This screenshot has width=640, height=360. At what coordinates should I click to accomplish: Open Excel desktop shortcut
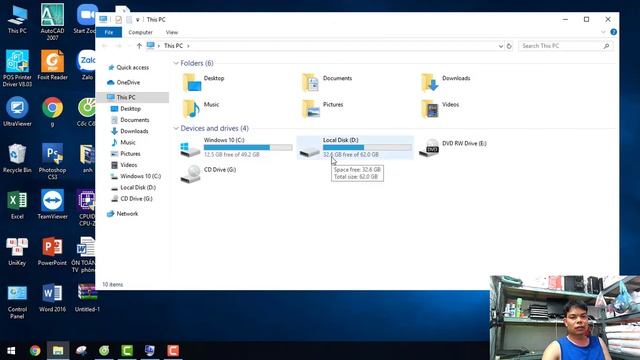point(17,205)
